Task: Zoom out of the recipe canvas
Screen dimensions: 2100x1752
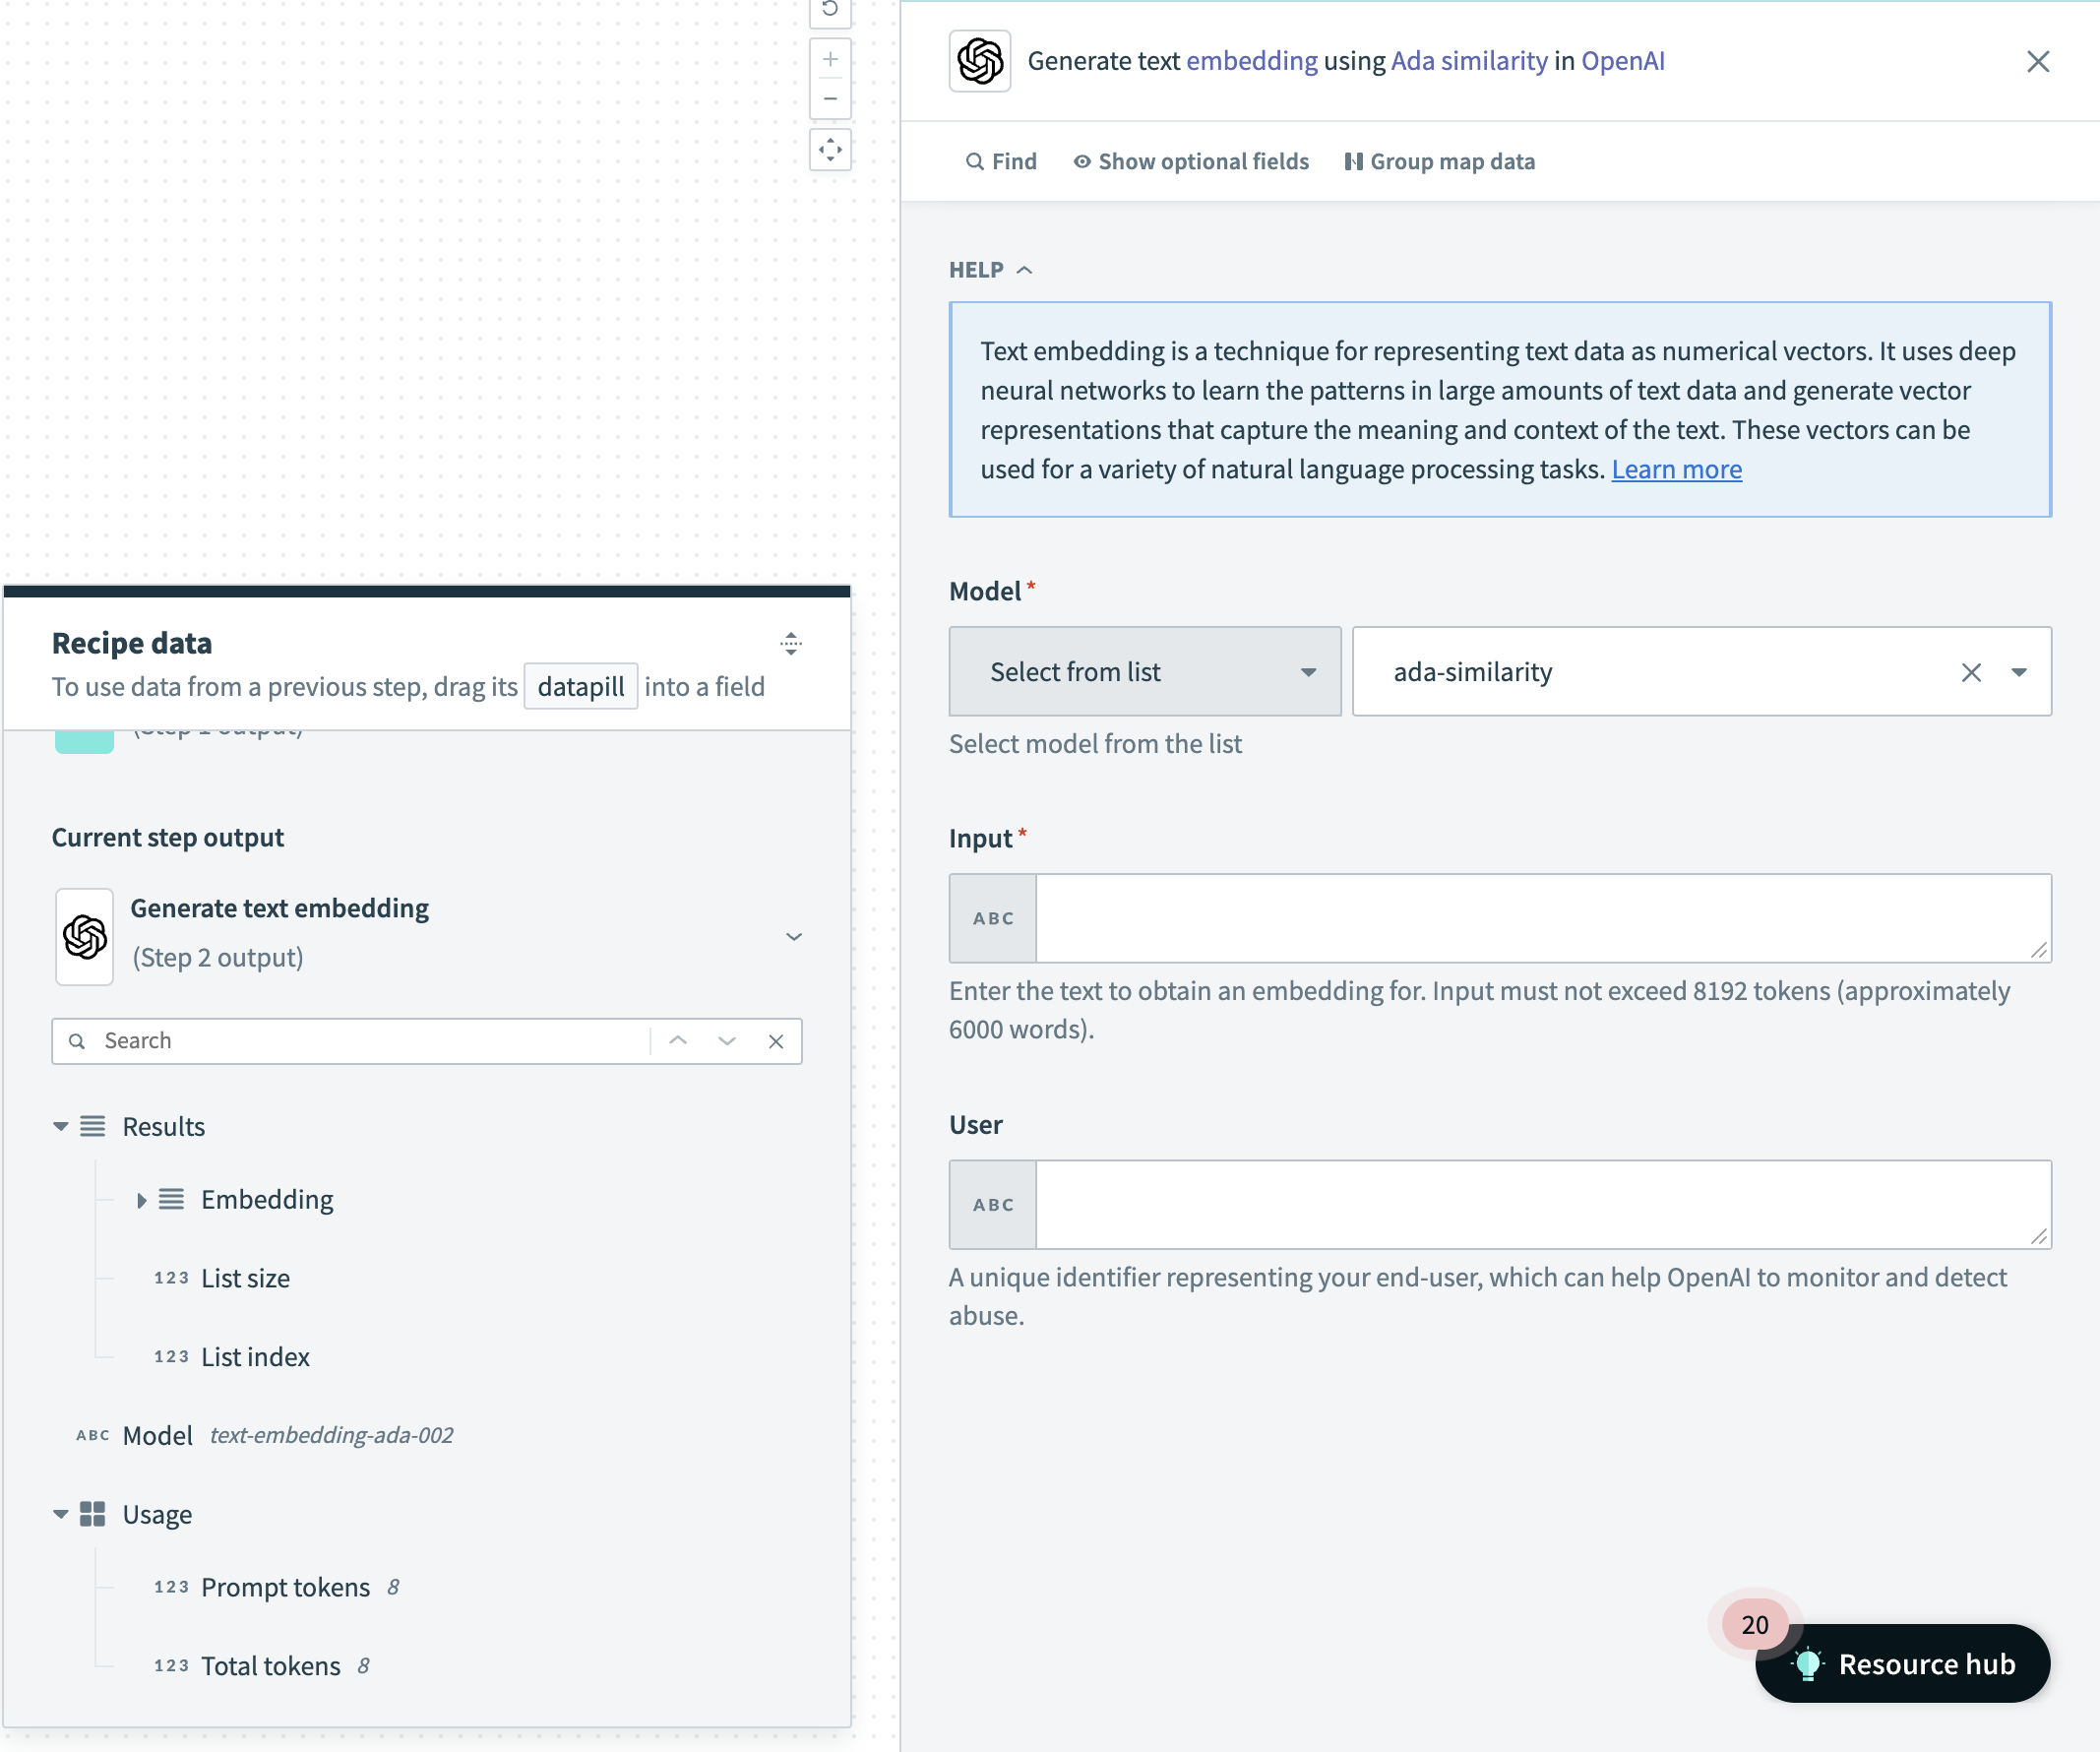Action: click(829, 99)
